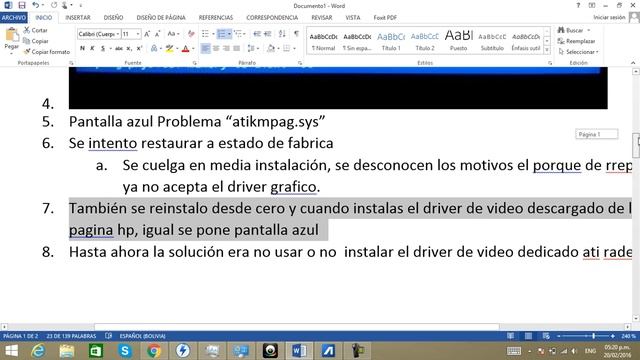Save the document with the floppy disk icon
The height and width of the screenshot is (360, 640).
coord(22,5)
